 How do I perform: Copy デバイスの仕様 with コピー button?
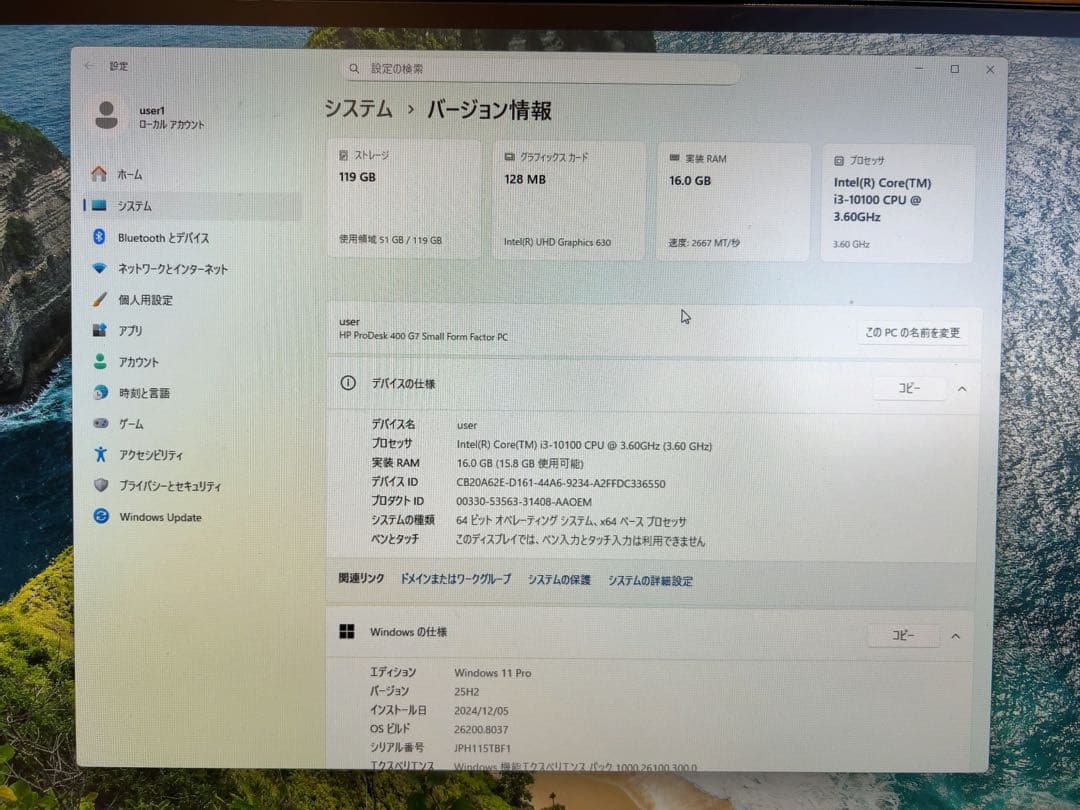pos(909,388)
